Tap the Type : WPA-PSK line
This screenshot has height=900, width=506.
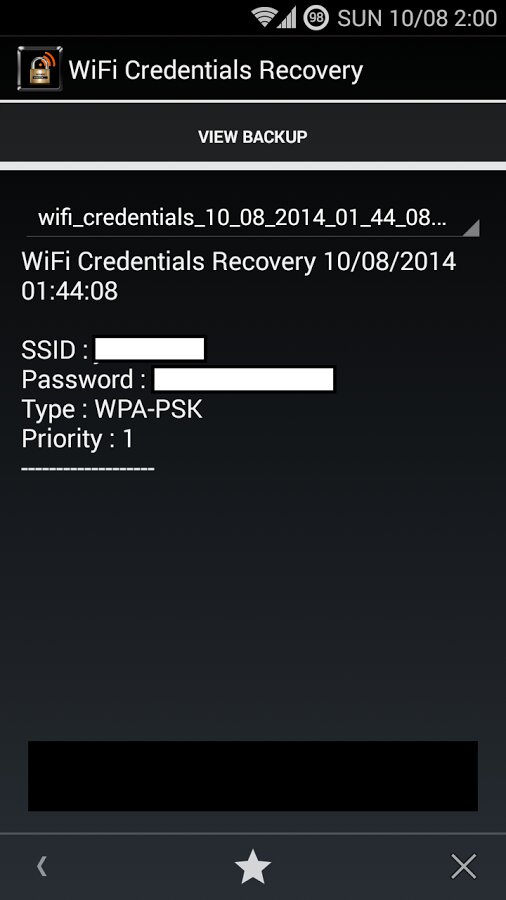[x=112, y=409]
